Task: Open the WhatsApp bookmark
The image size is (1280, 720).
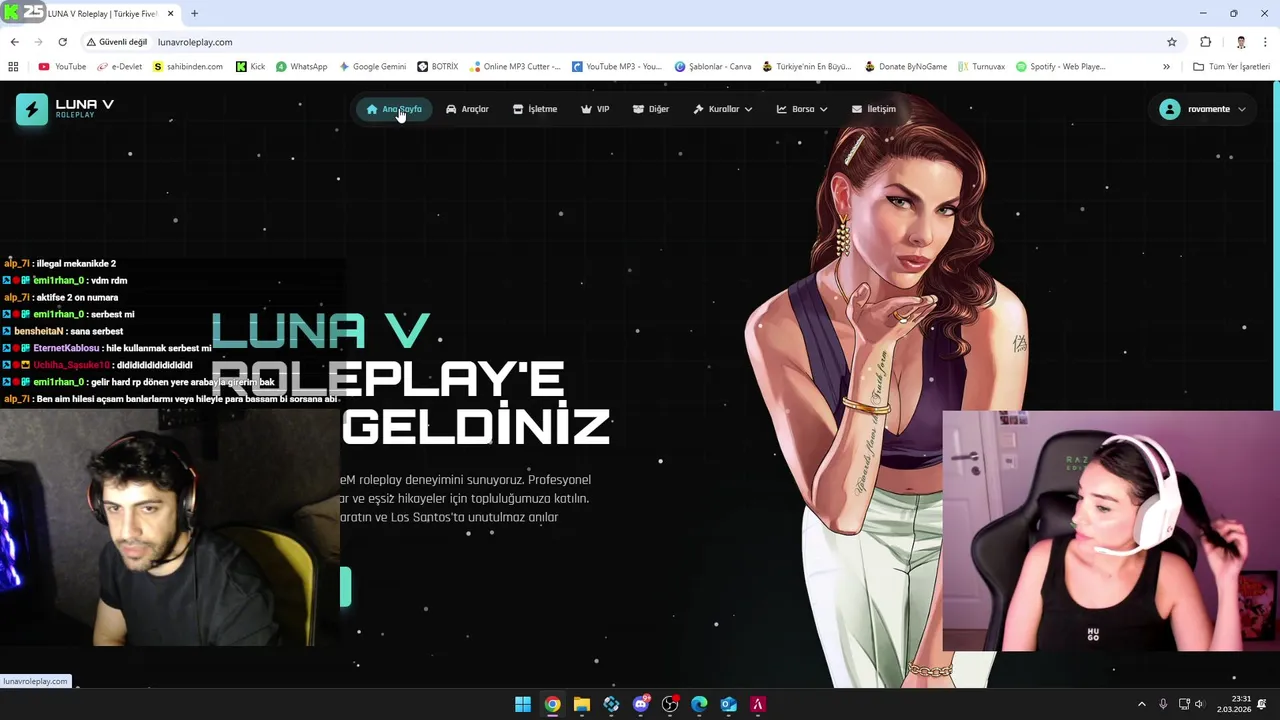Action: pos(301,67)
